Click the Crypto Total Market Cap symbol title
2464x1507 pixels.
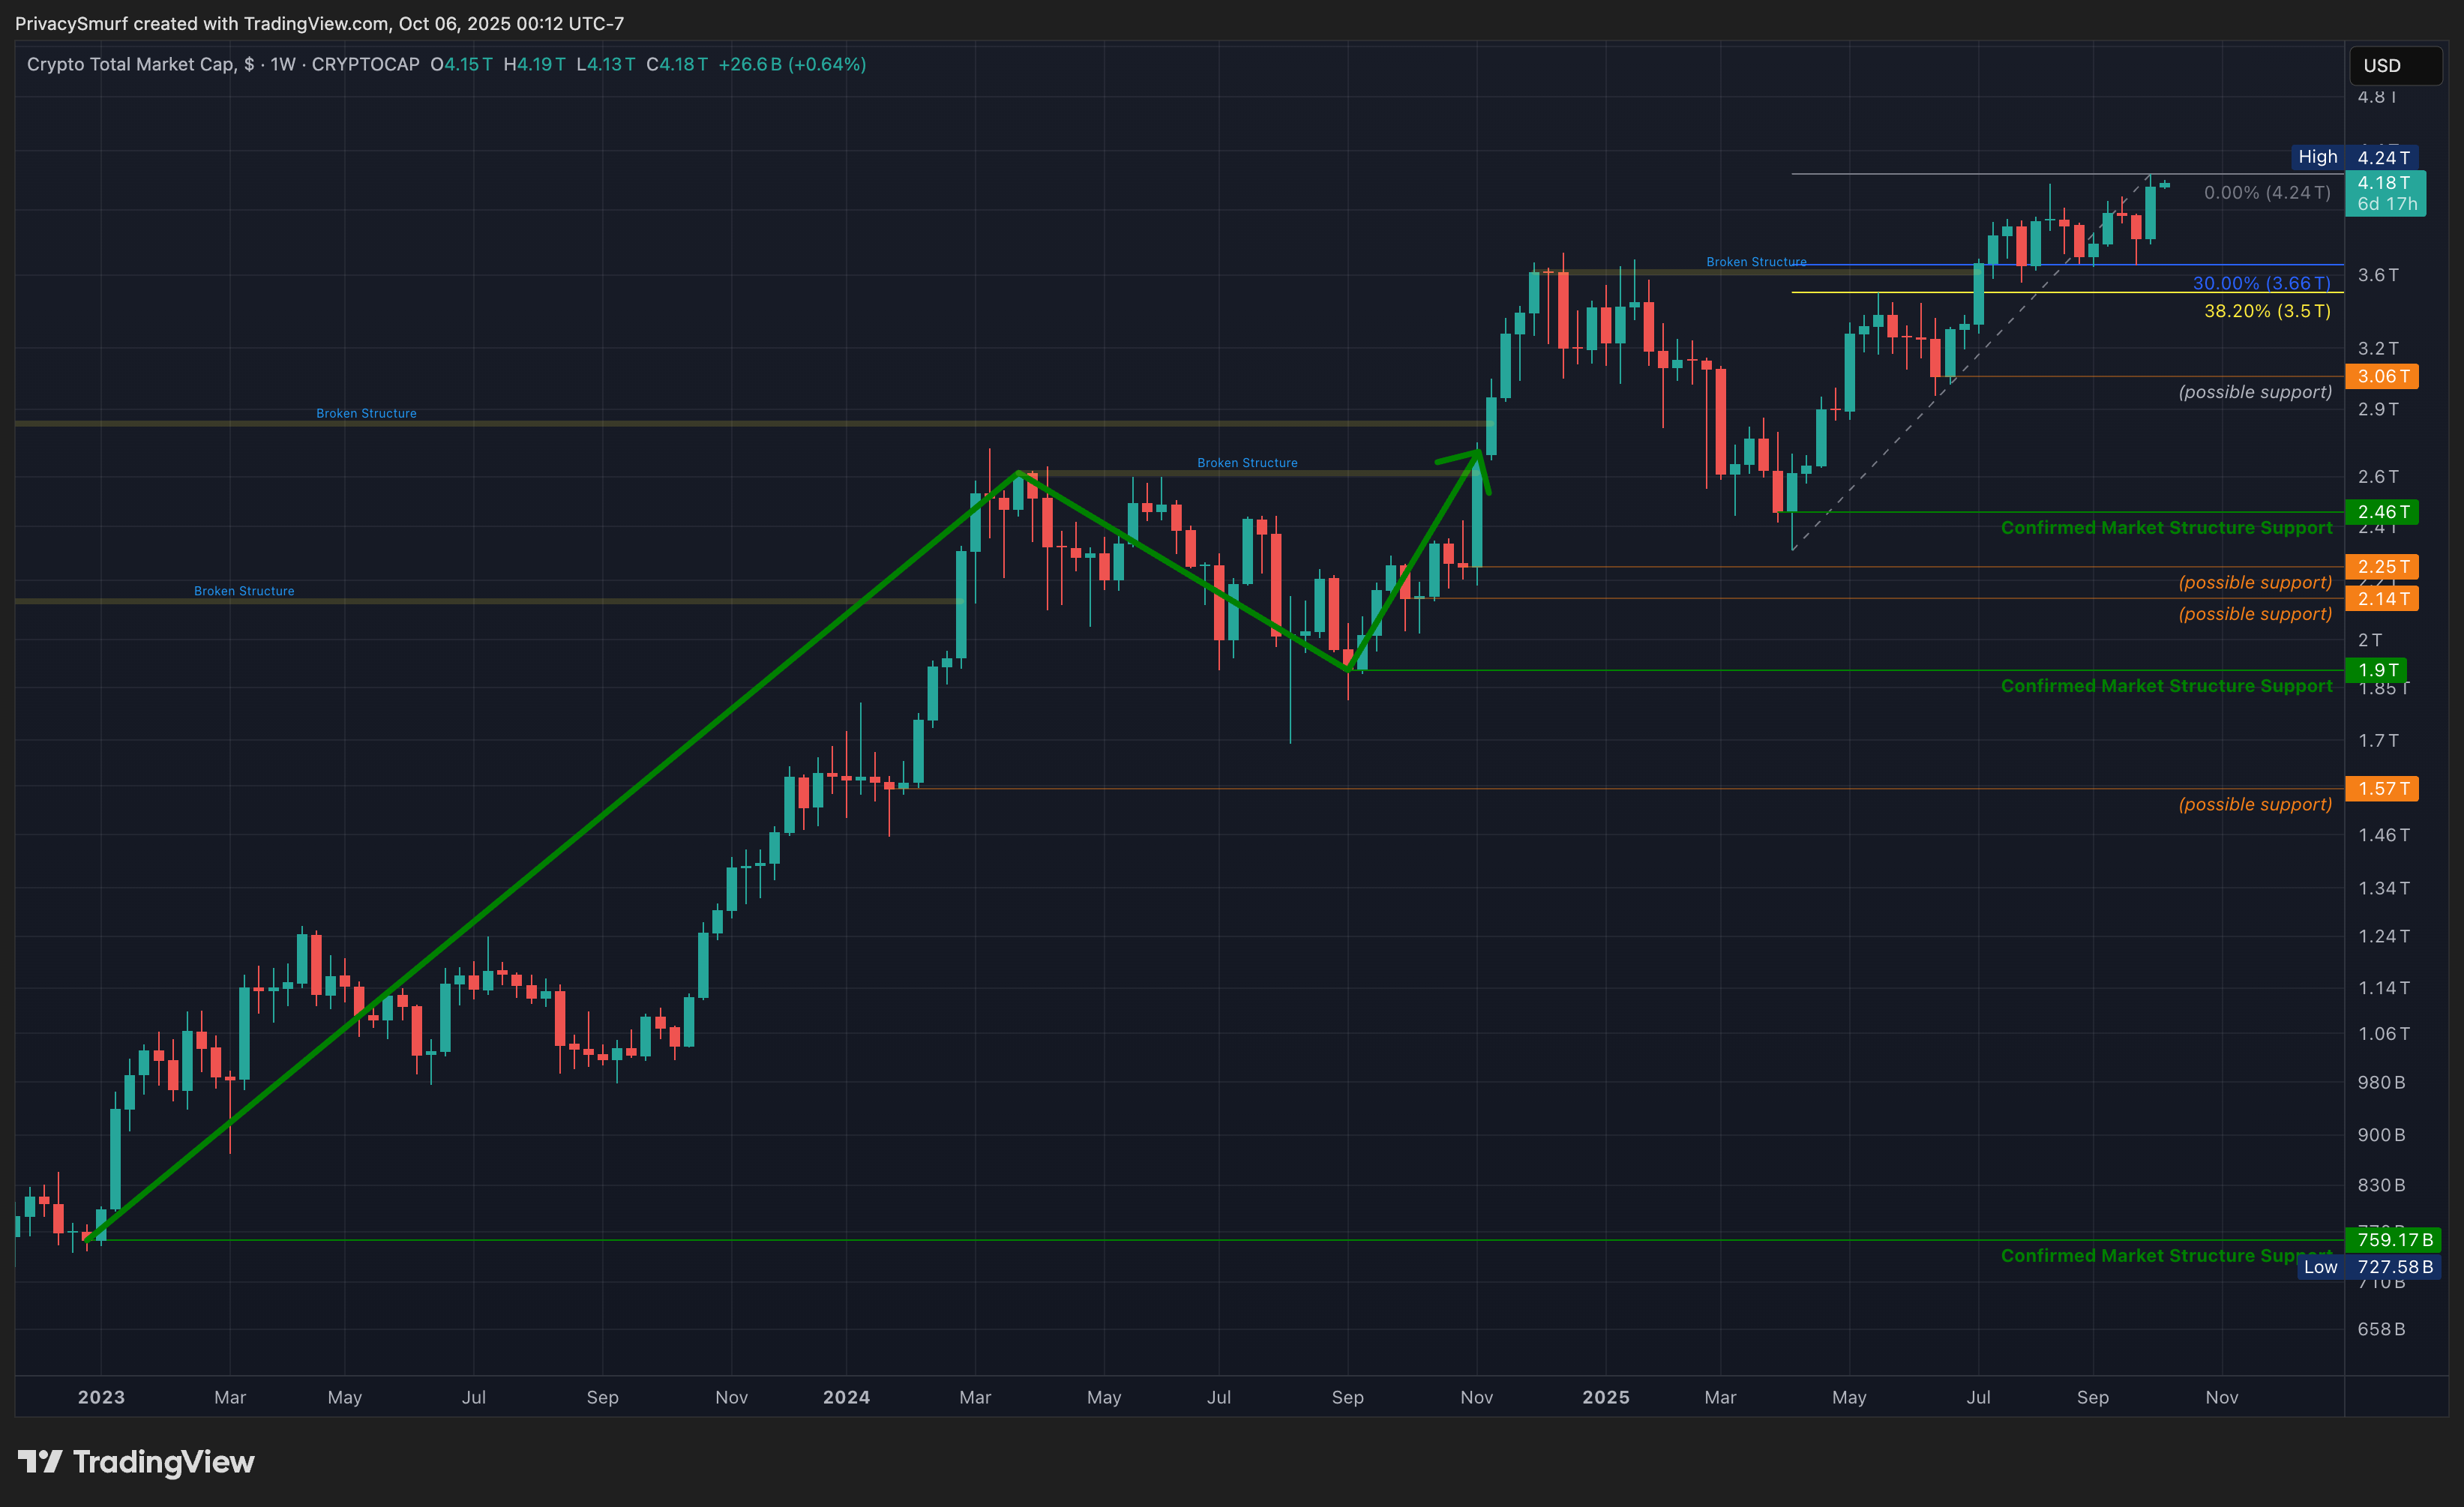tap(133, 64)
